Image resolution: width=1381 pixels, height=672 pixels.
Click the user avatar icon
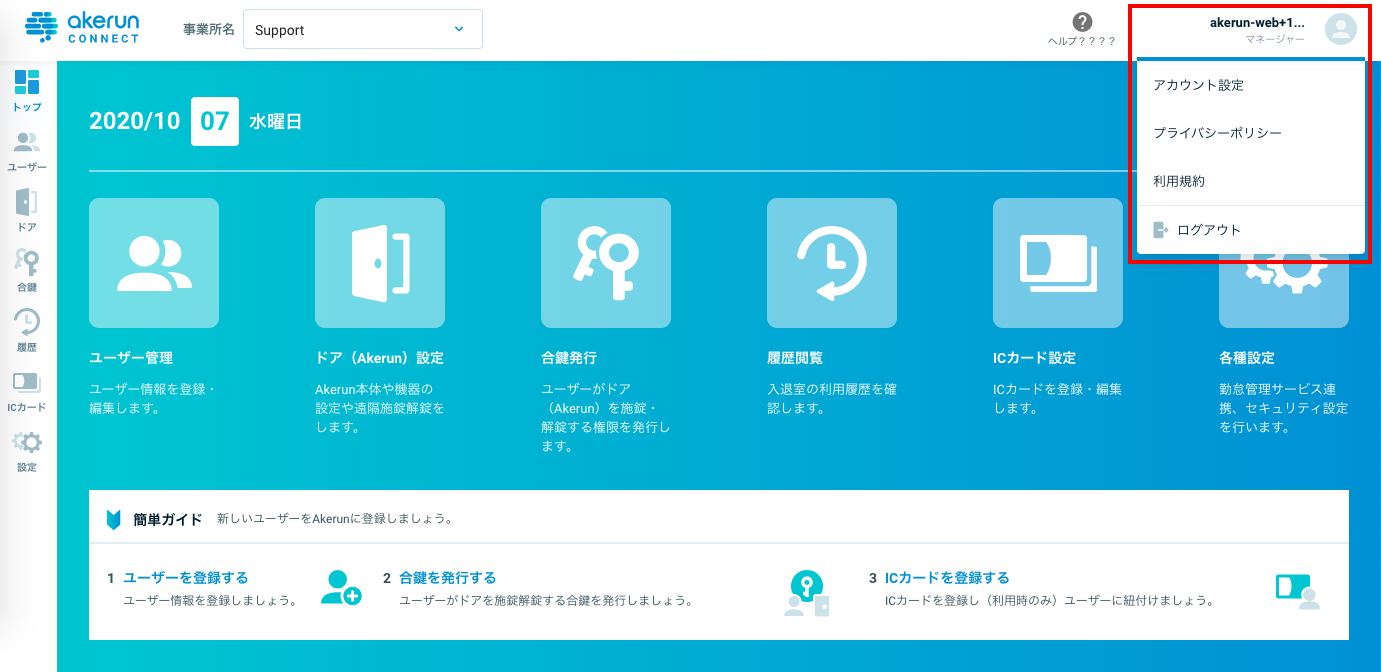1340,29
